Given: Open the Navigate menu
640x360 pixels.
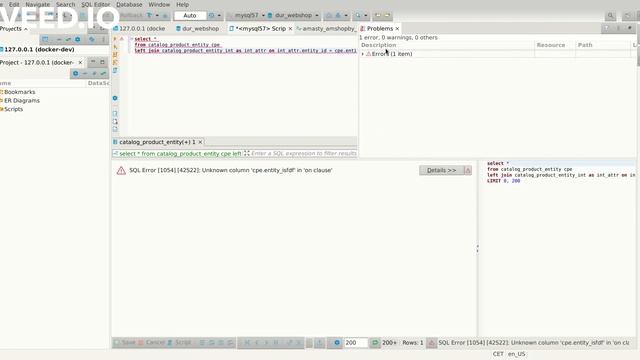Looking at the screenshot, I should click(x=38, y=4).
